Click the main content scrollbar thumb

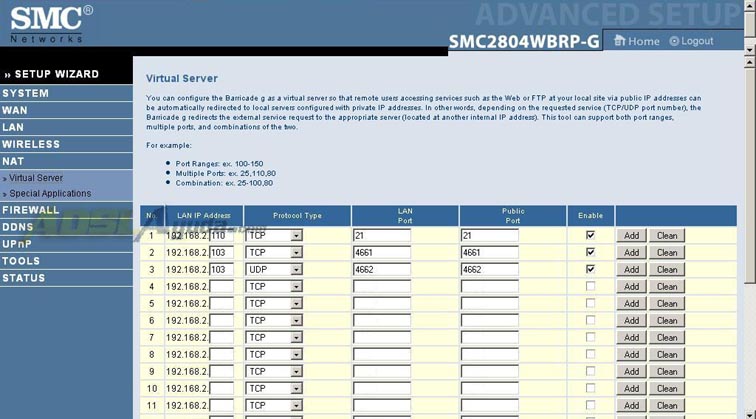tap(750, 176)
